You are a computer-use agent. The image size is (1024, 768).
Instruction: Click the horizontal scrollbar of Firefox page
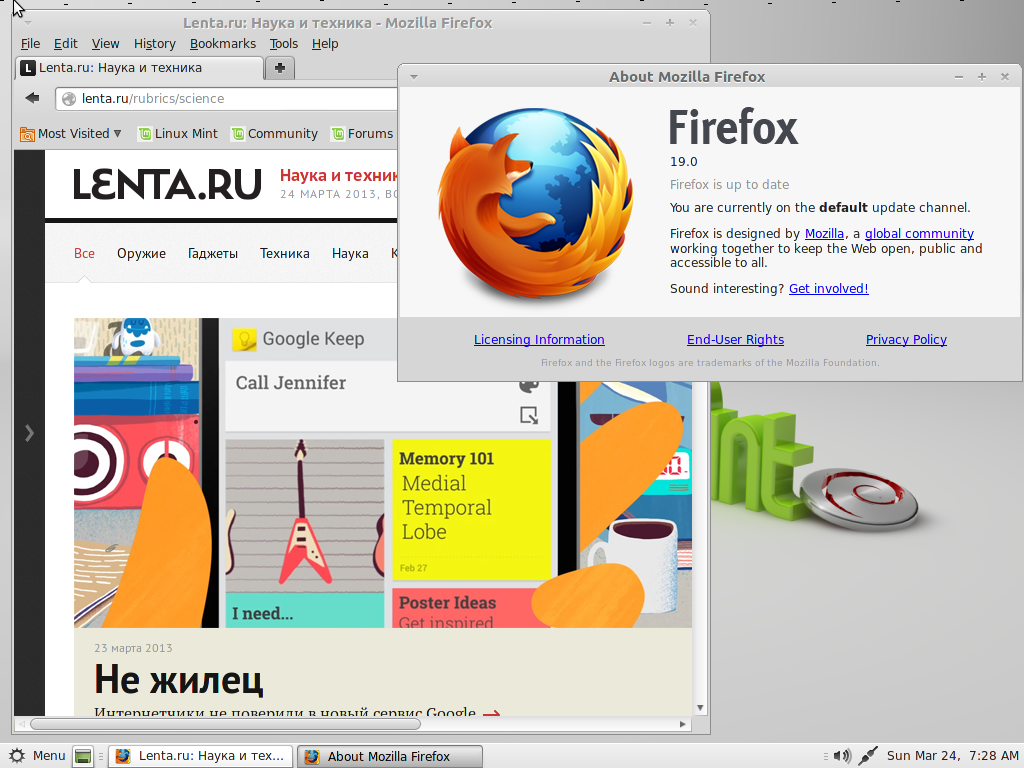pos(225,724)
